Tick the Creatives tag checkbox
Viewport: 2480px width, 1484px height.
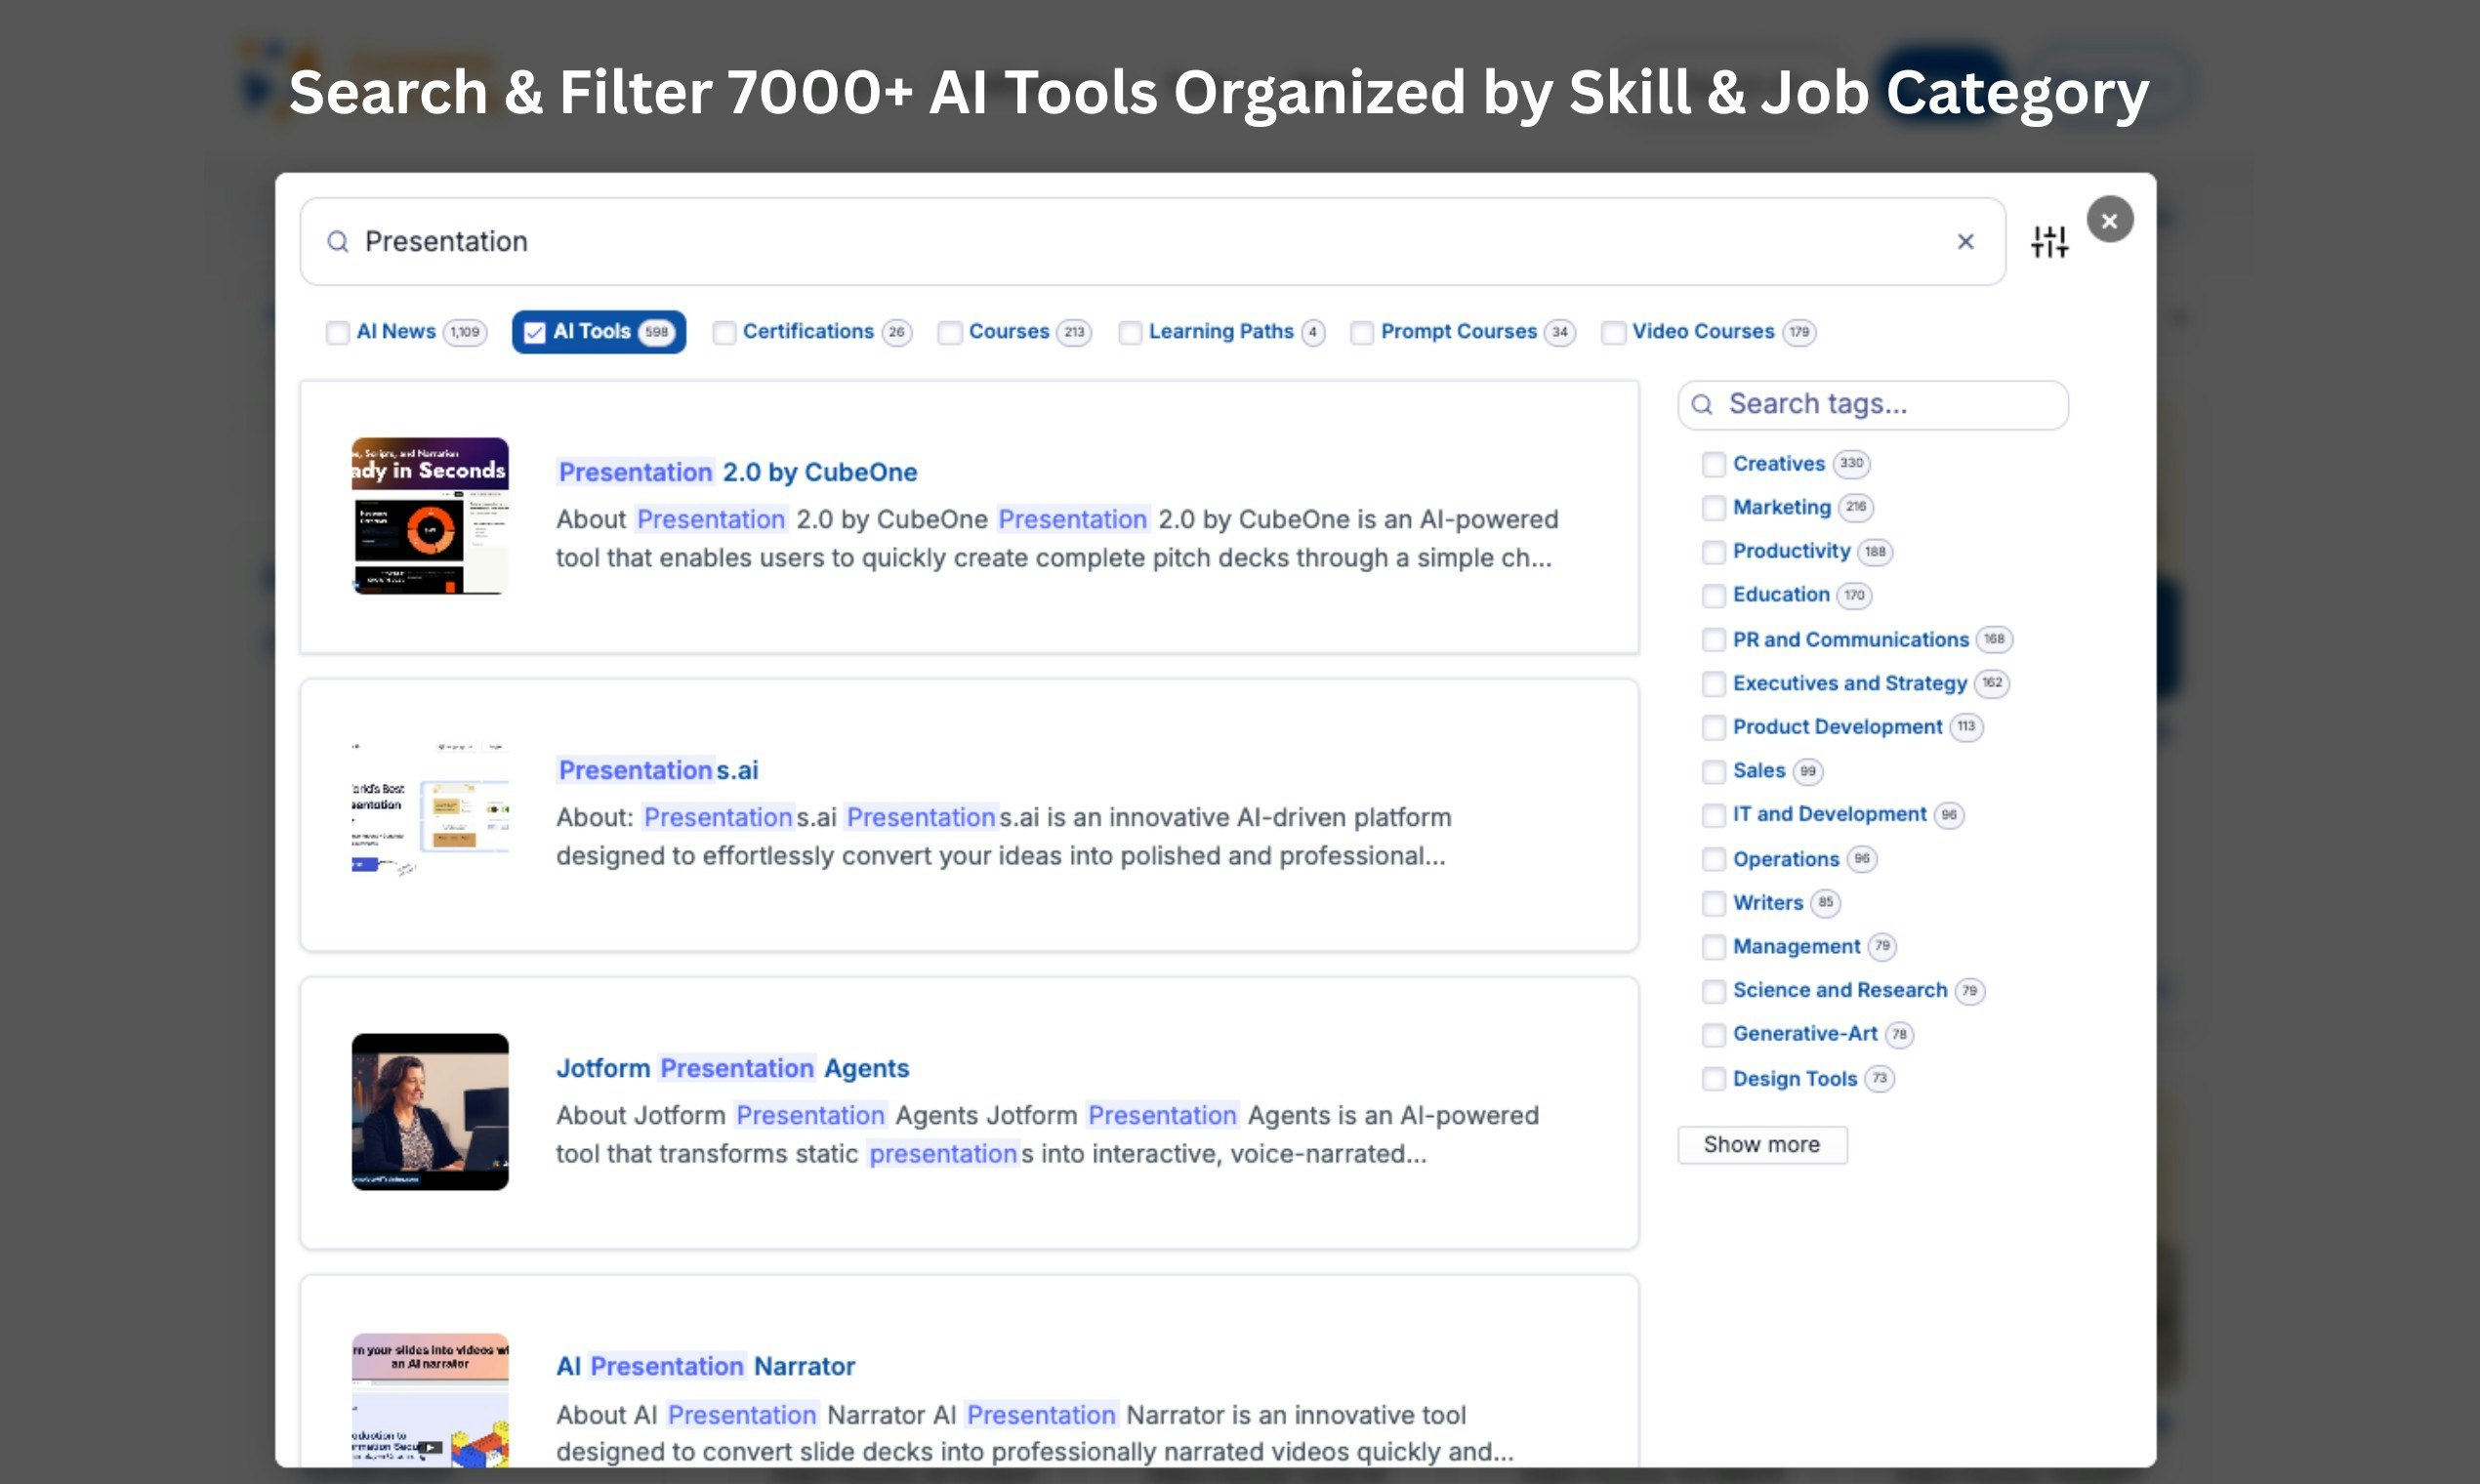pos(1714,464)
